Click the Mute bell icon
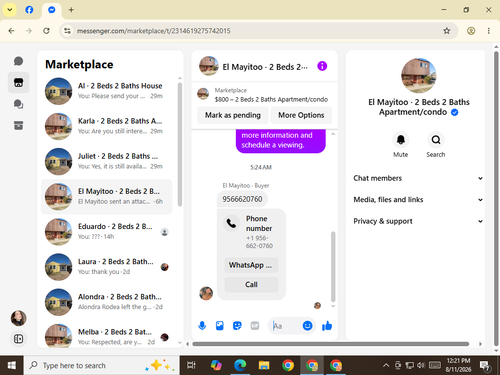This screenshot has width=500, height=375. point(401,140)
